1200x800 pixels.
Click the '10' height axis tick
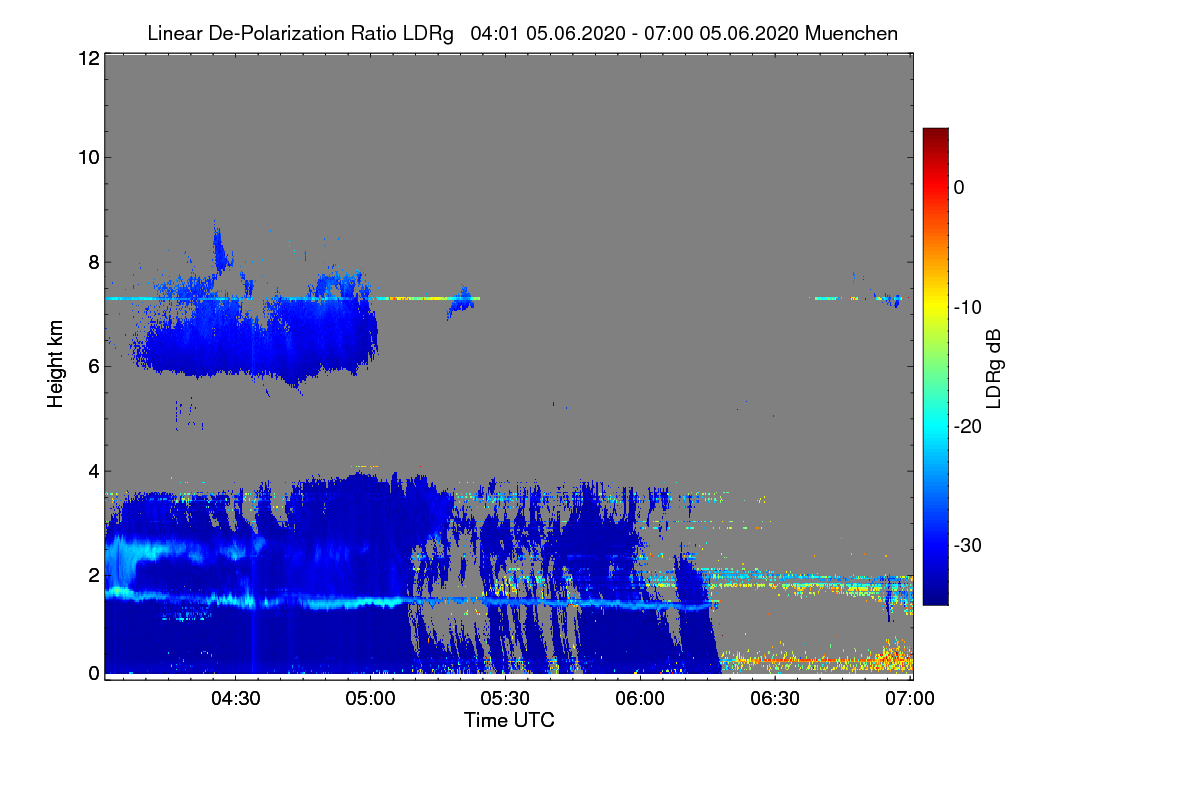[88, 157]
